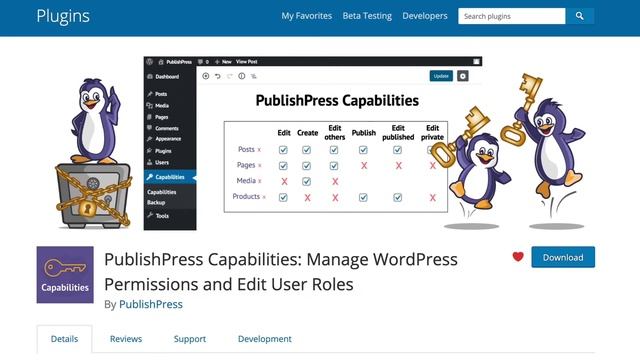
Task: Open the Development tab
Action: pos(264,339)
